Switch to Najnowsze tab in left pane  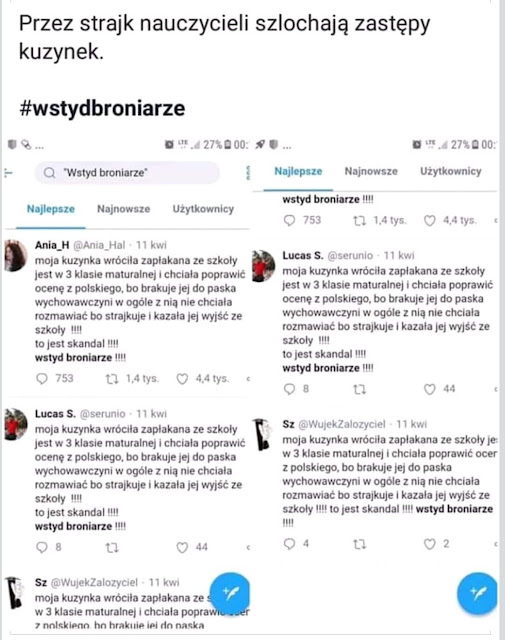pos(123,209)
